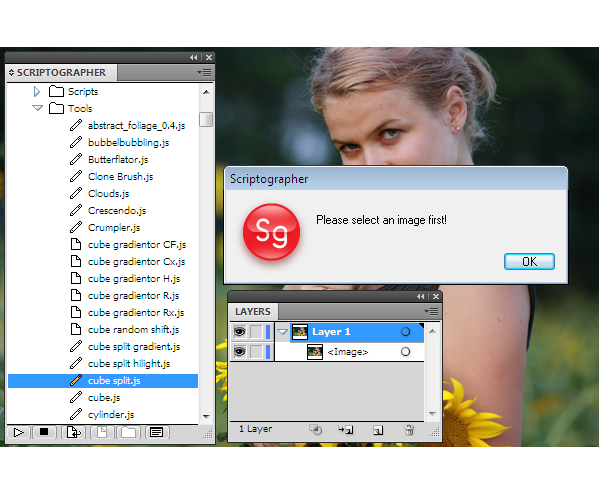The height and width of the screenshot is (479, 600).
Task: Collapse Layer 1 disclosure triangle
Action: click(x=283, y=332)
